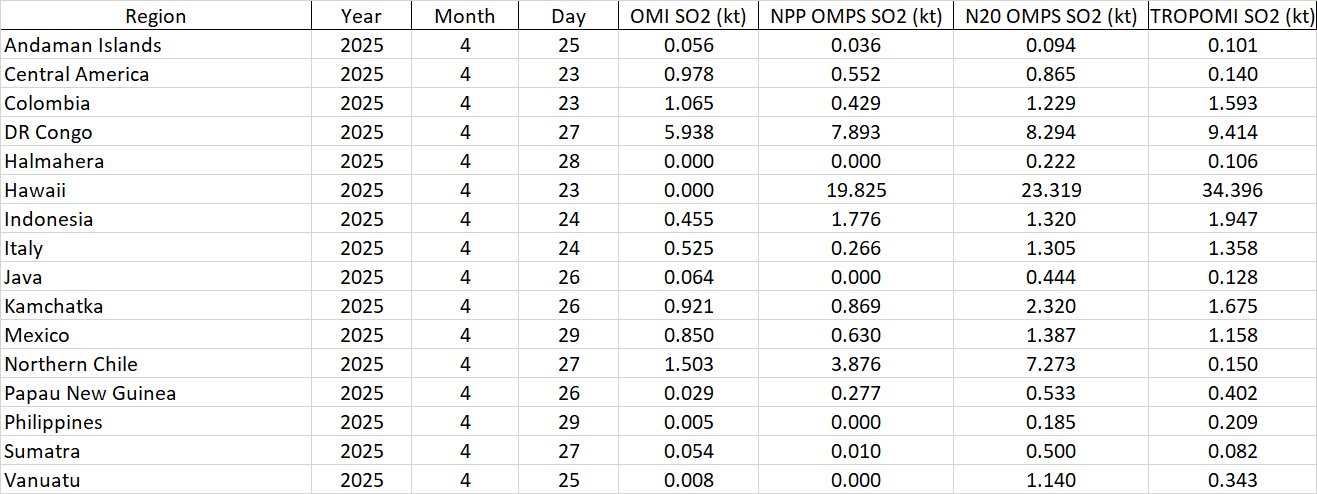Click Colombia's TROPOMI value 1.593

[x=1231, y=103]
